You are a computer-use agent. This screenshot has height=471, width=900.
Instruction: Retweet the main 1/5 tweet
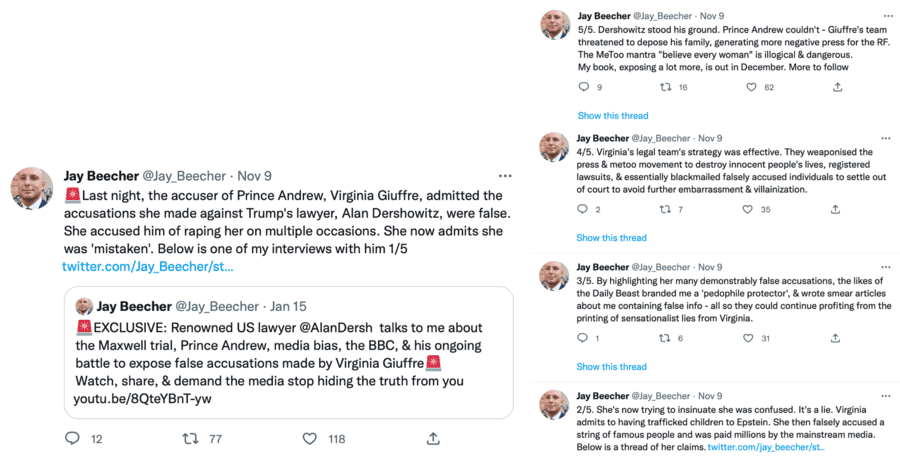point(190,438)
